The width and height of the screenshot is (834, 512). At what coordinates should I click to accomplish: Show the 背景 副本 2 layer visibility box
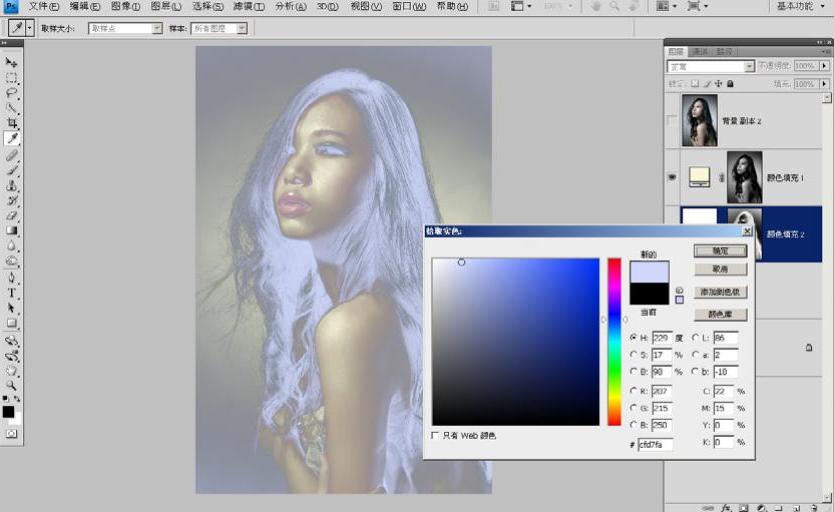[672, 121]
